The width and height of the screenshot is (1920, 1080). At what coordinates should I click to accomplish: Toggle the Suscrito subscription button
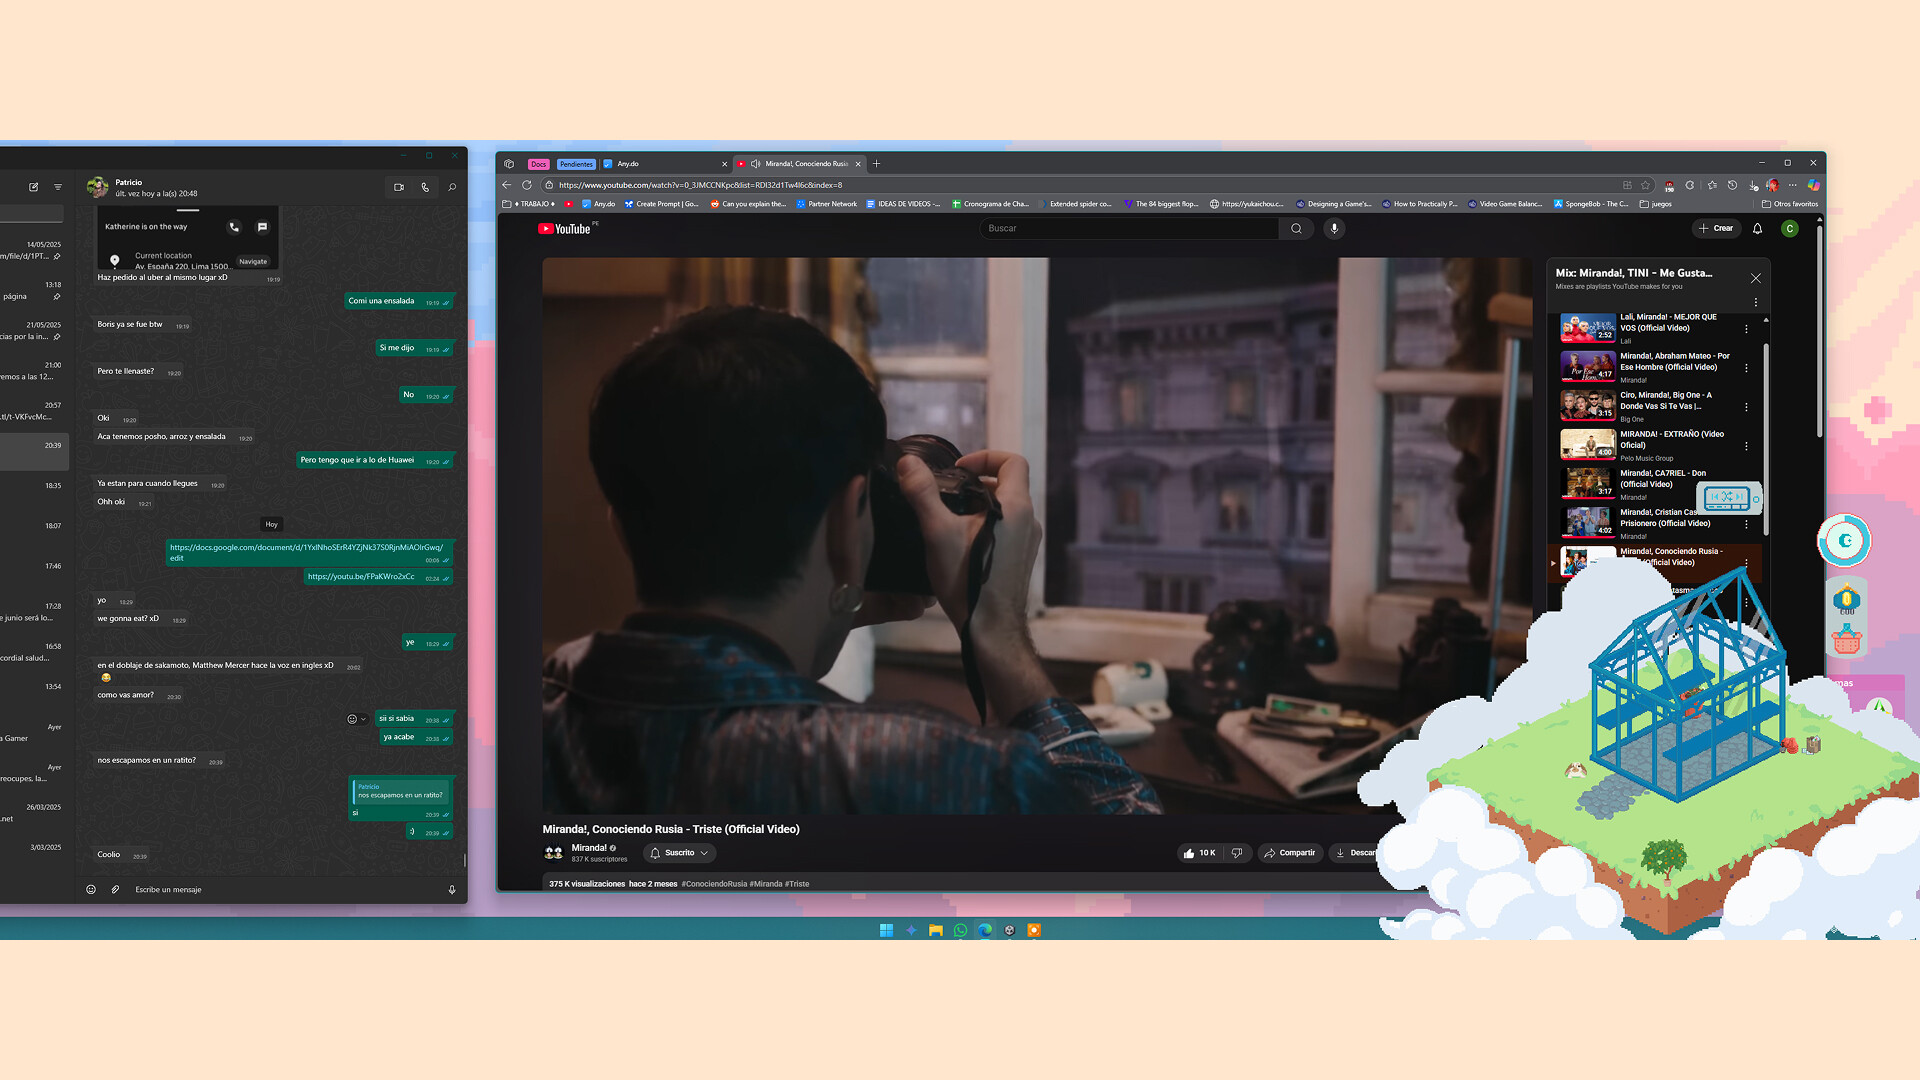(x=679, y=852)
